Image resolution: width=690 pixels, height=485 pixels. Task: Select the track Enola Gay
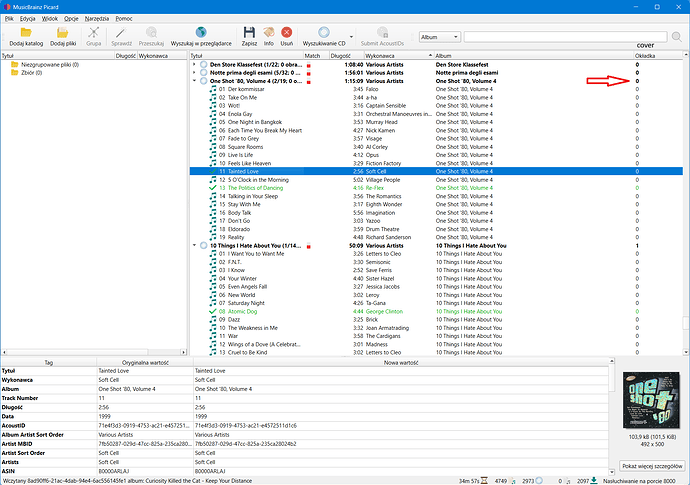pos(436,114)
